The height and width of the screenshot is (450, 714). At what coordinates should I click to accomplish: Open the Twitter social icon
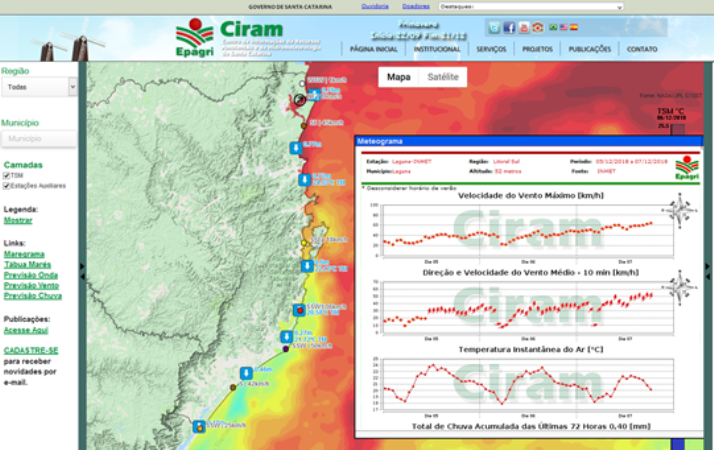click(x=494, y=27)
